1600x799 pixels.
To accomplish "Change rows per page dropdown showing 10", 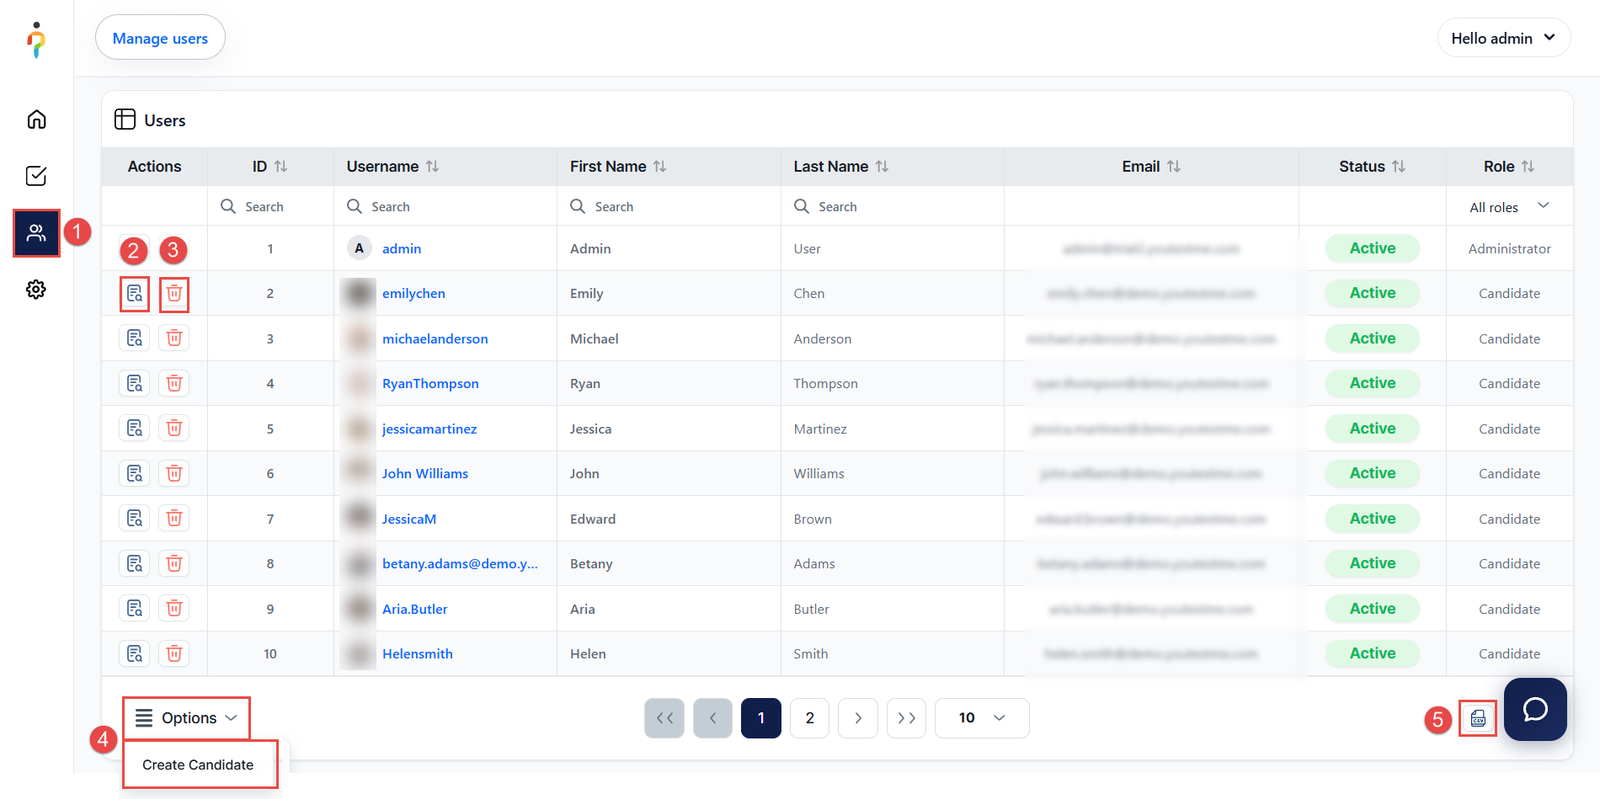I will 981,718.
